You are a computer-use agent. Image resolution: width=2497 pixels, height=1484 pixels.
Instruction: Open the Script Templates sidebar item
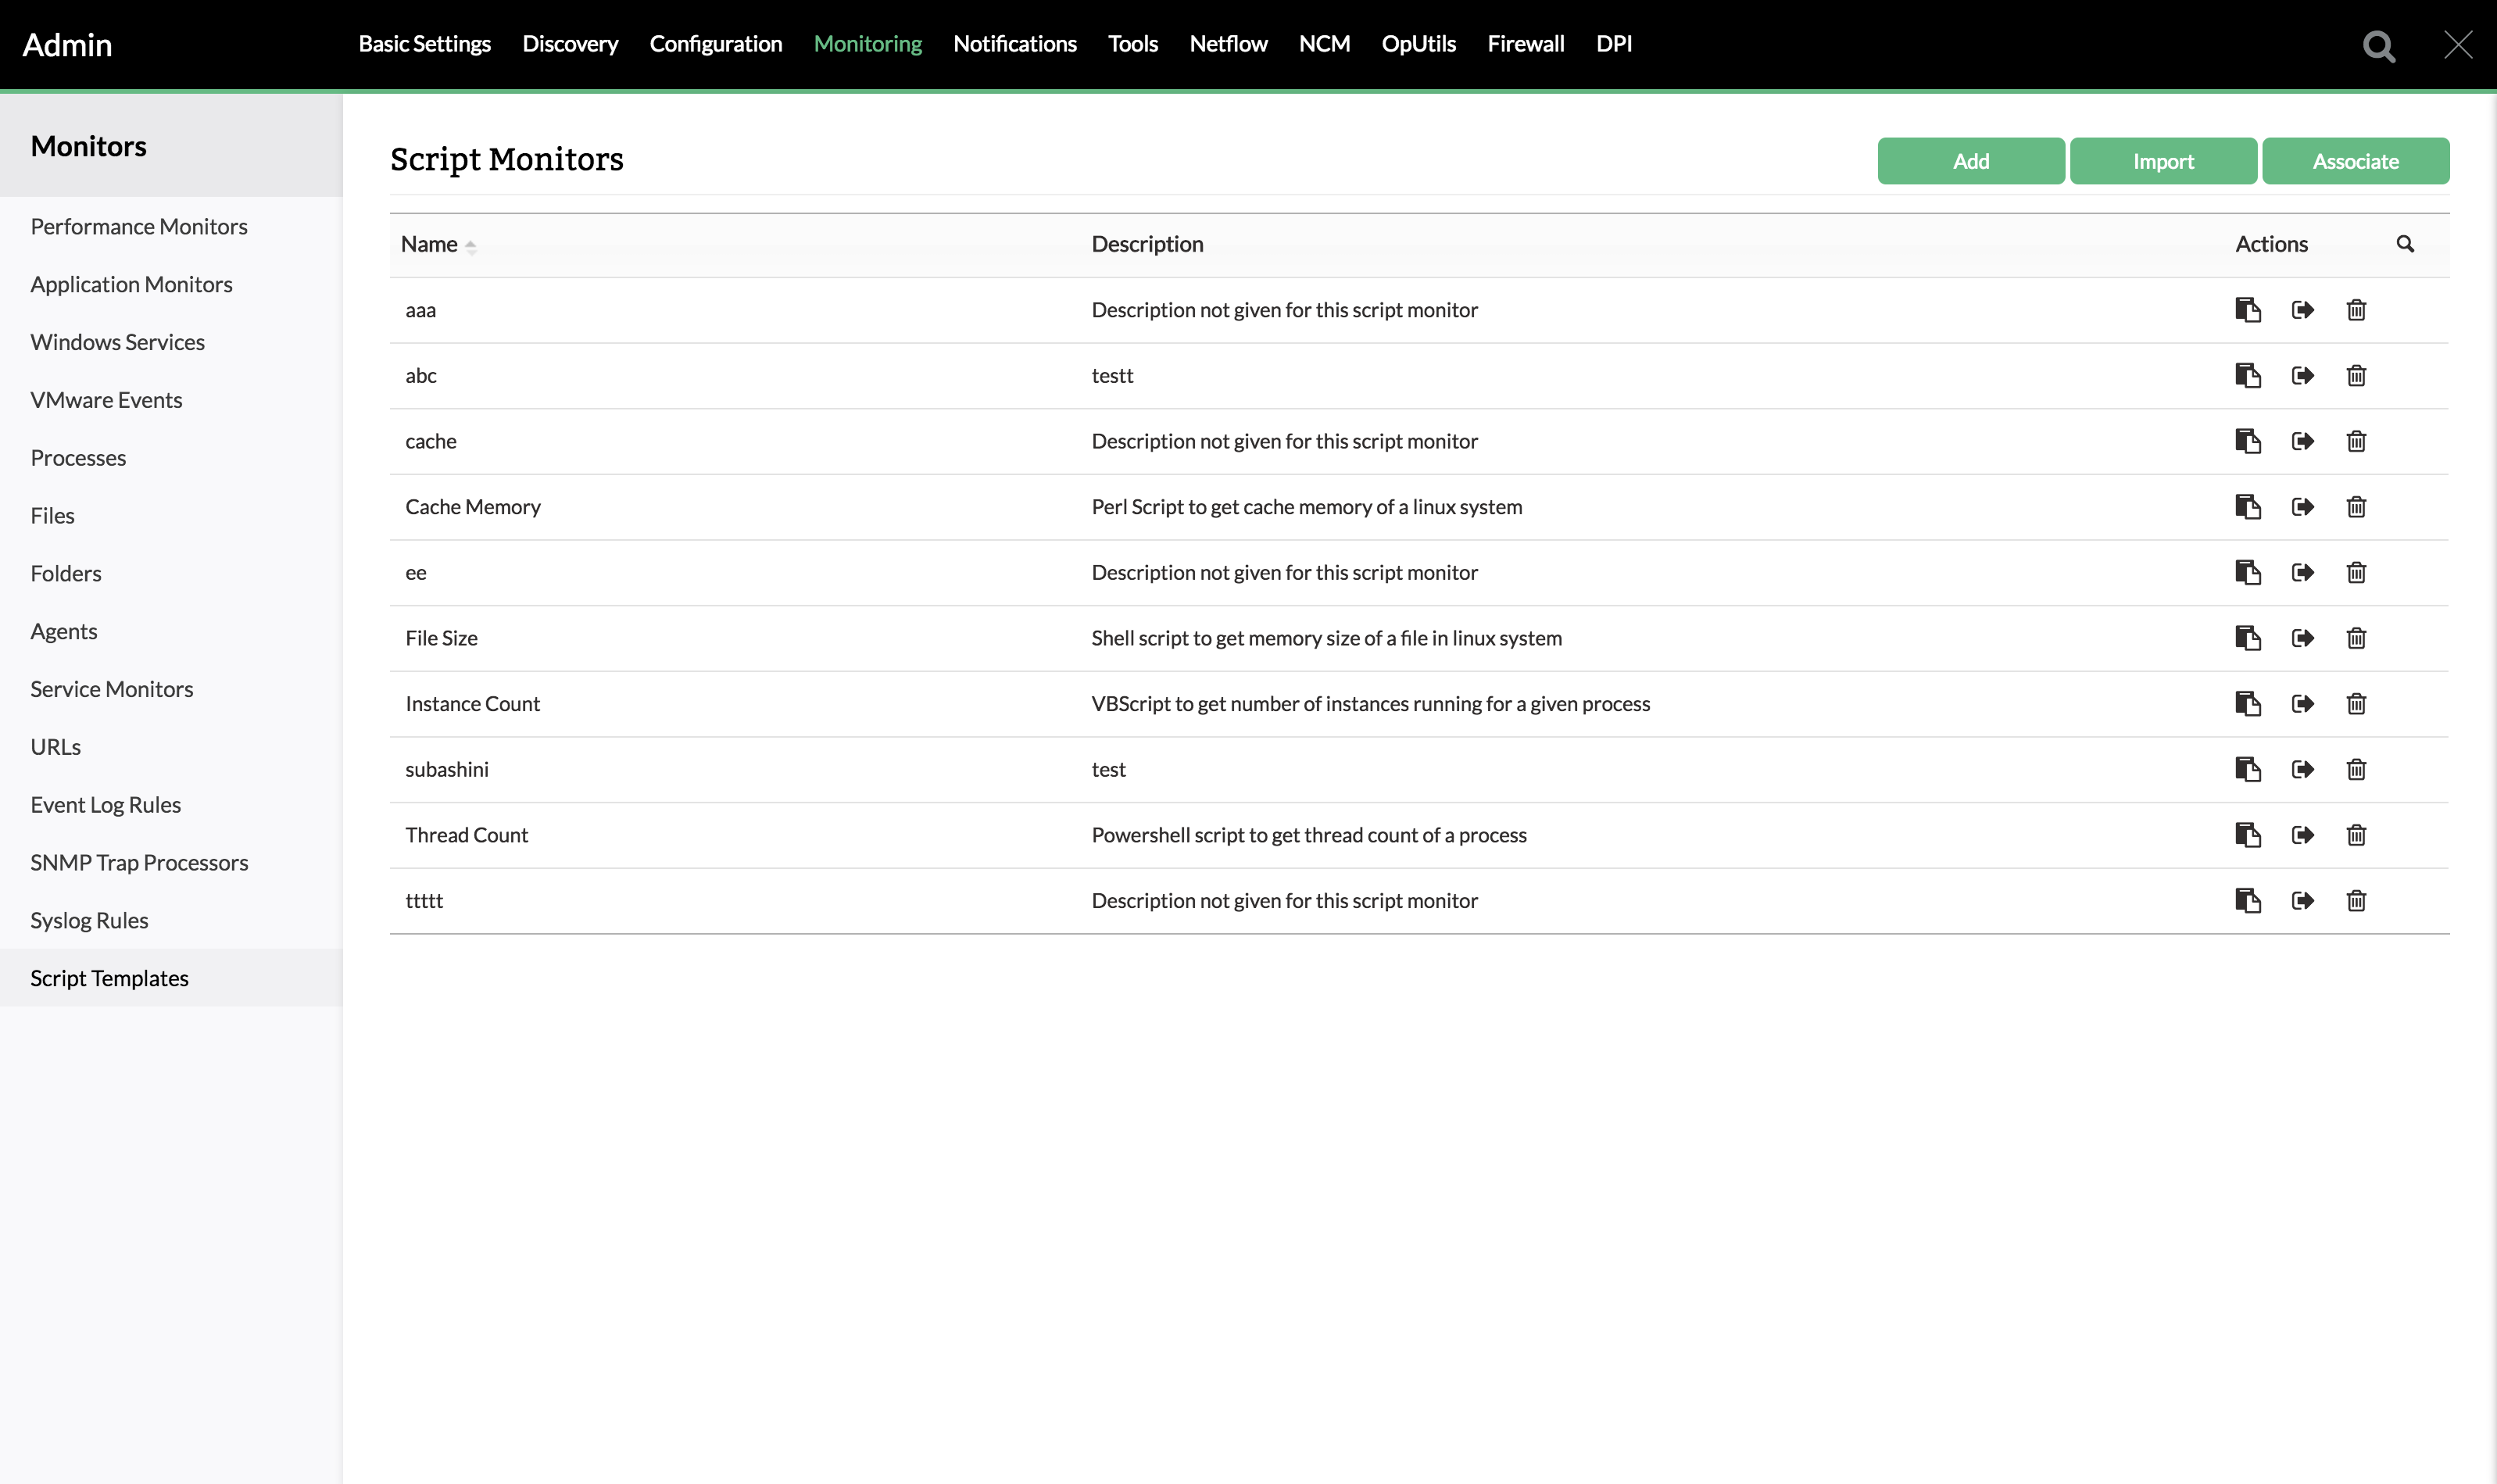tap(110, 978)
